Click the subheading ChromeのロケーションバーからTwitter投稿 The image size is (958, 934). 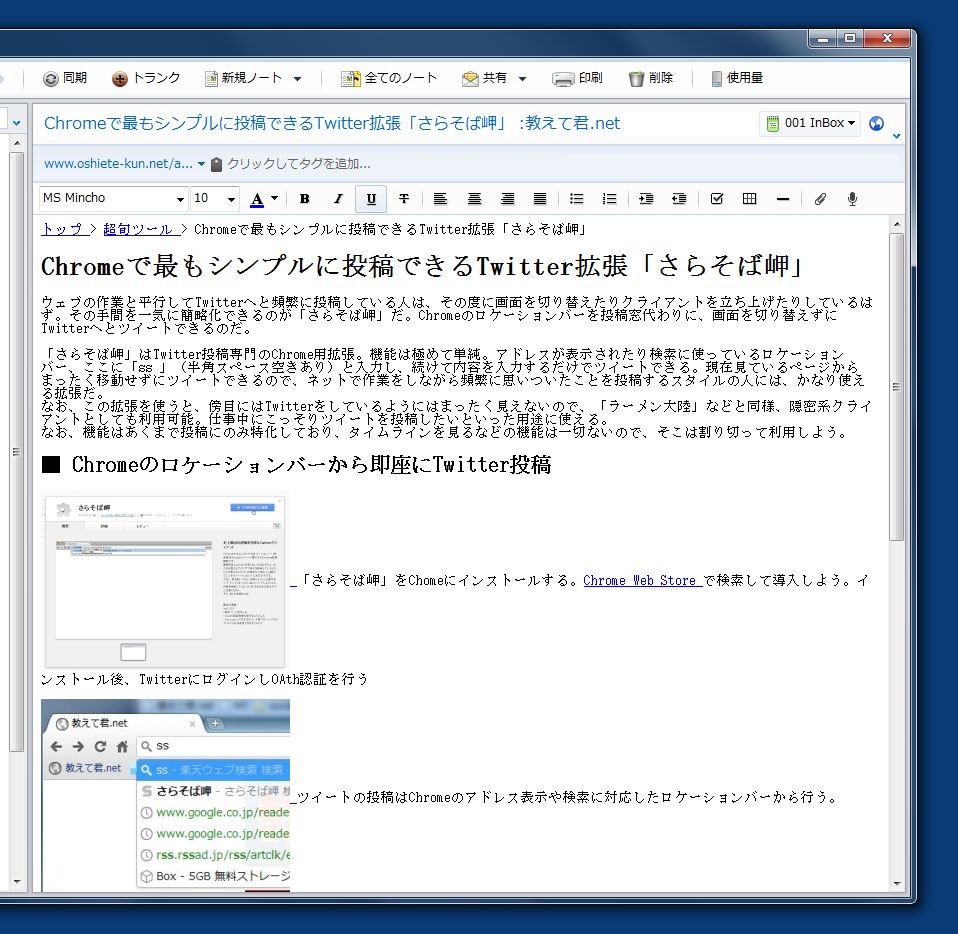click(296, 465)
